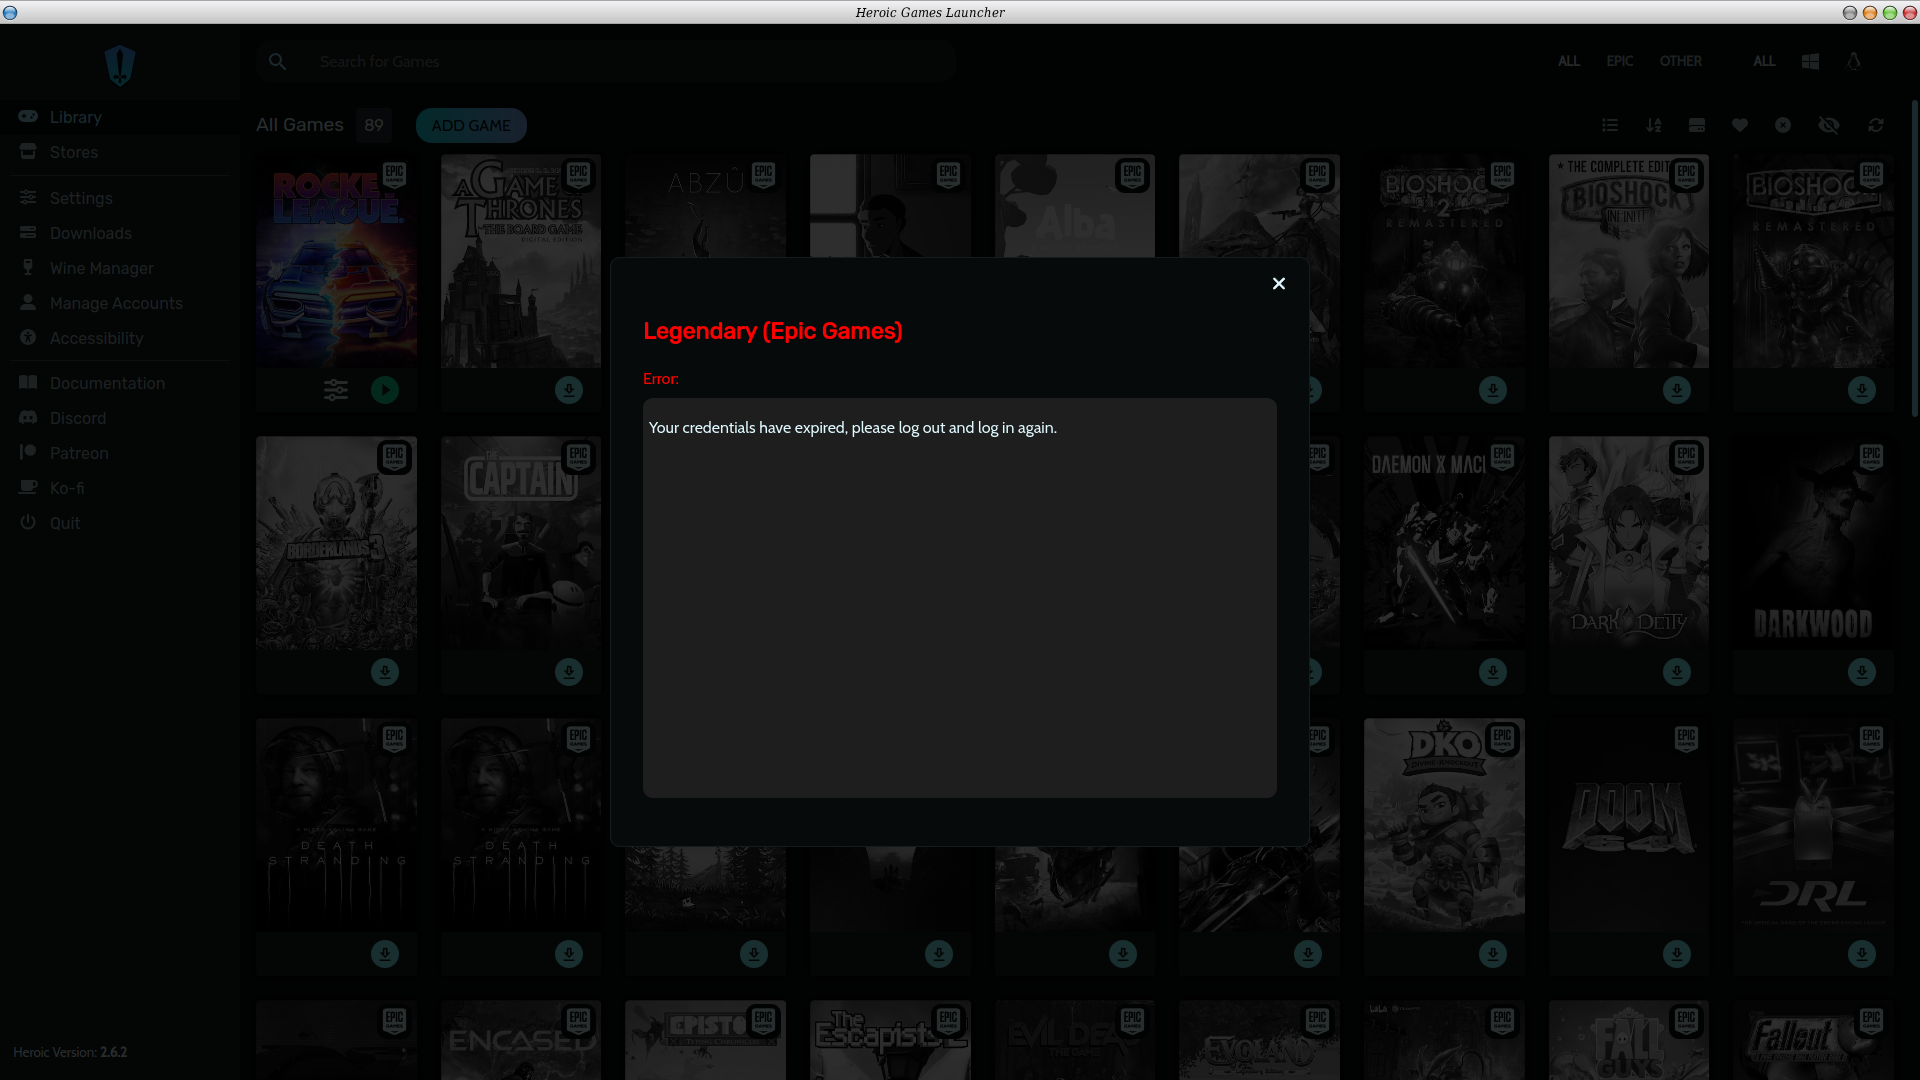Open the DOOM 64 cover
The height and width of the screenshot is (1080, 1920).
tap(1629, 825)
